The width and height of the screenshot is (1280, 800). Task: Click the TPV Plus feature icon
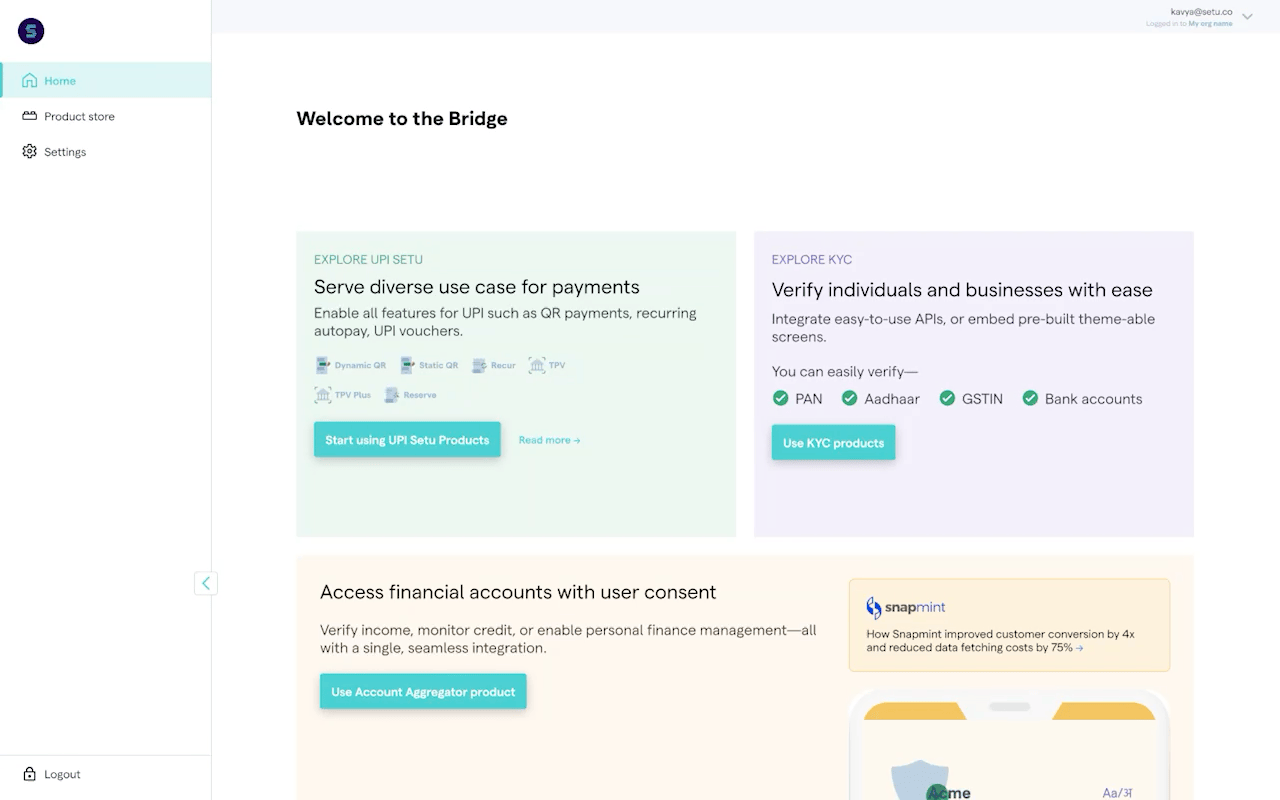coord(323,395)
